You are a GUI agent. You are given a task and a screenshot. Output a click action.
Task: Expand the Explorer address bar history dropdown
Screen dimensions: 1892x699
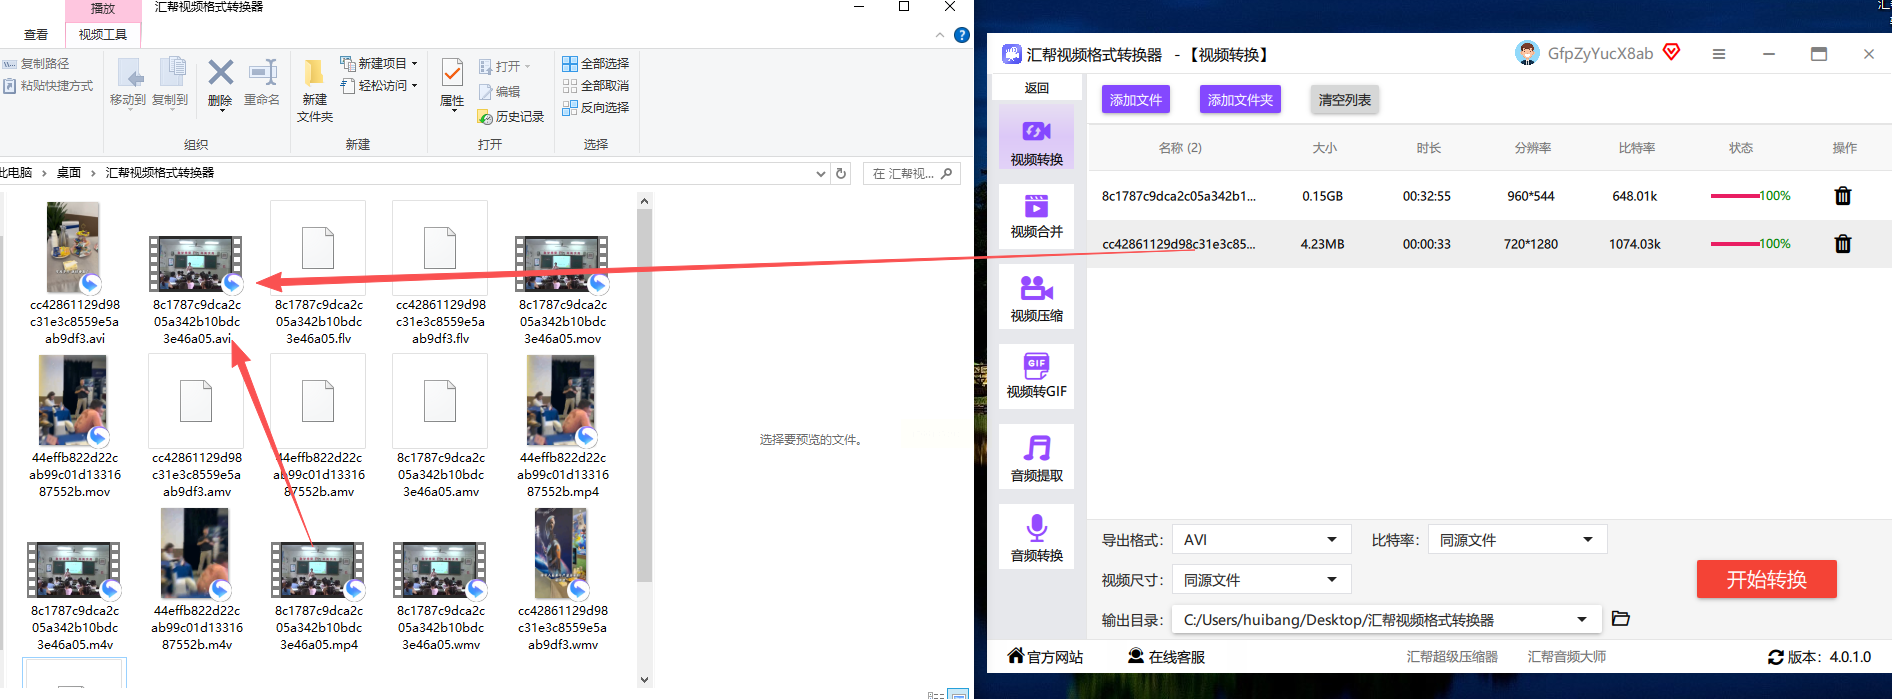tap(821, 173)
